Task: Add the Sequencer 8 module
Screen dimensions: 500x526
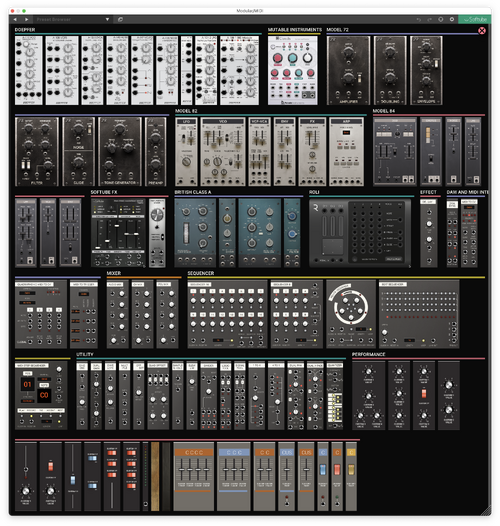Action: click(297, 314)
